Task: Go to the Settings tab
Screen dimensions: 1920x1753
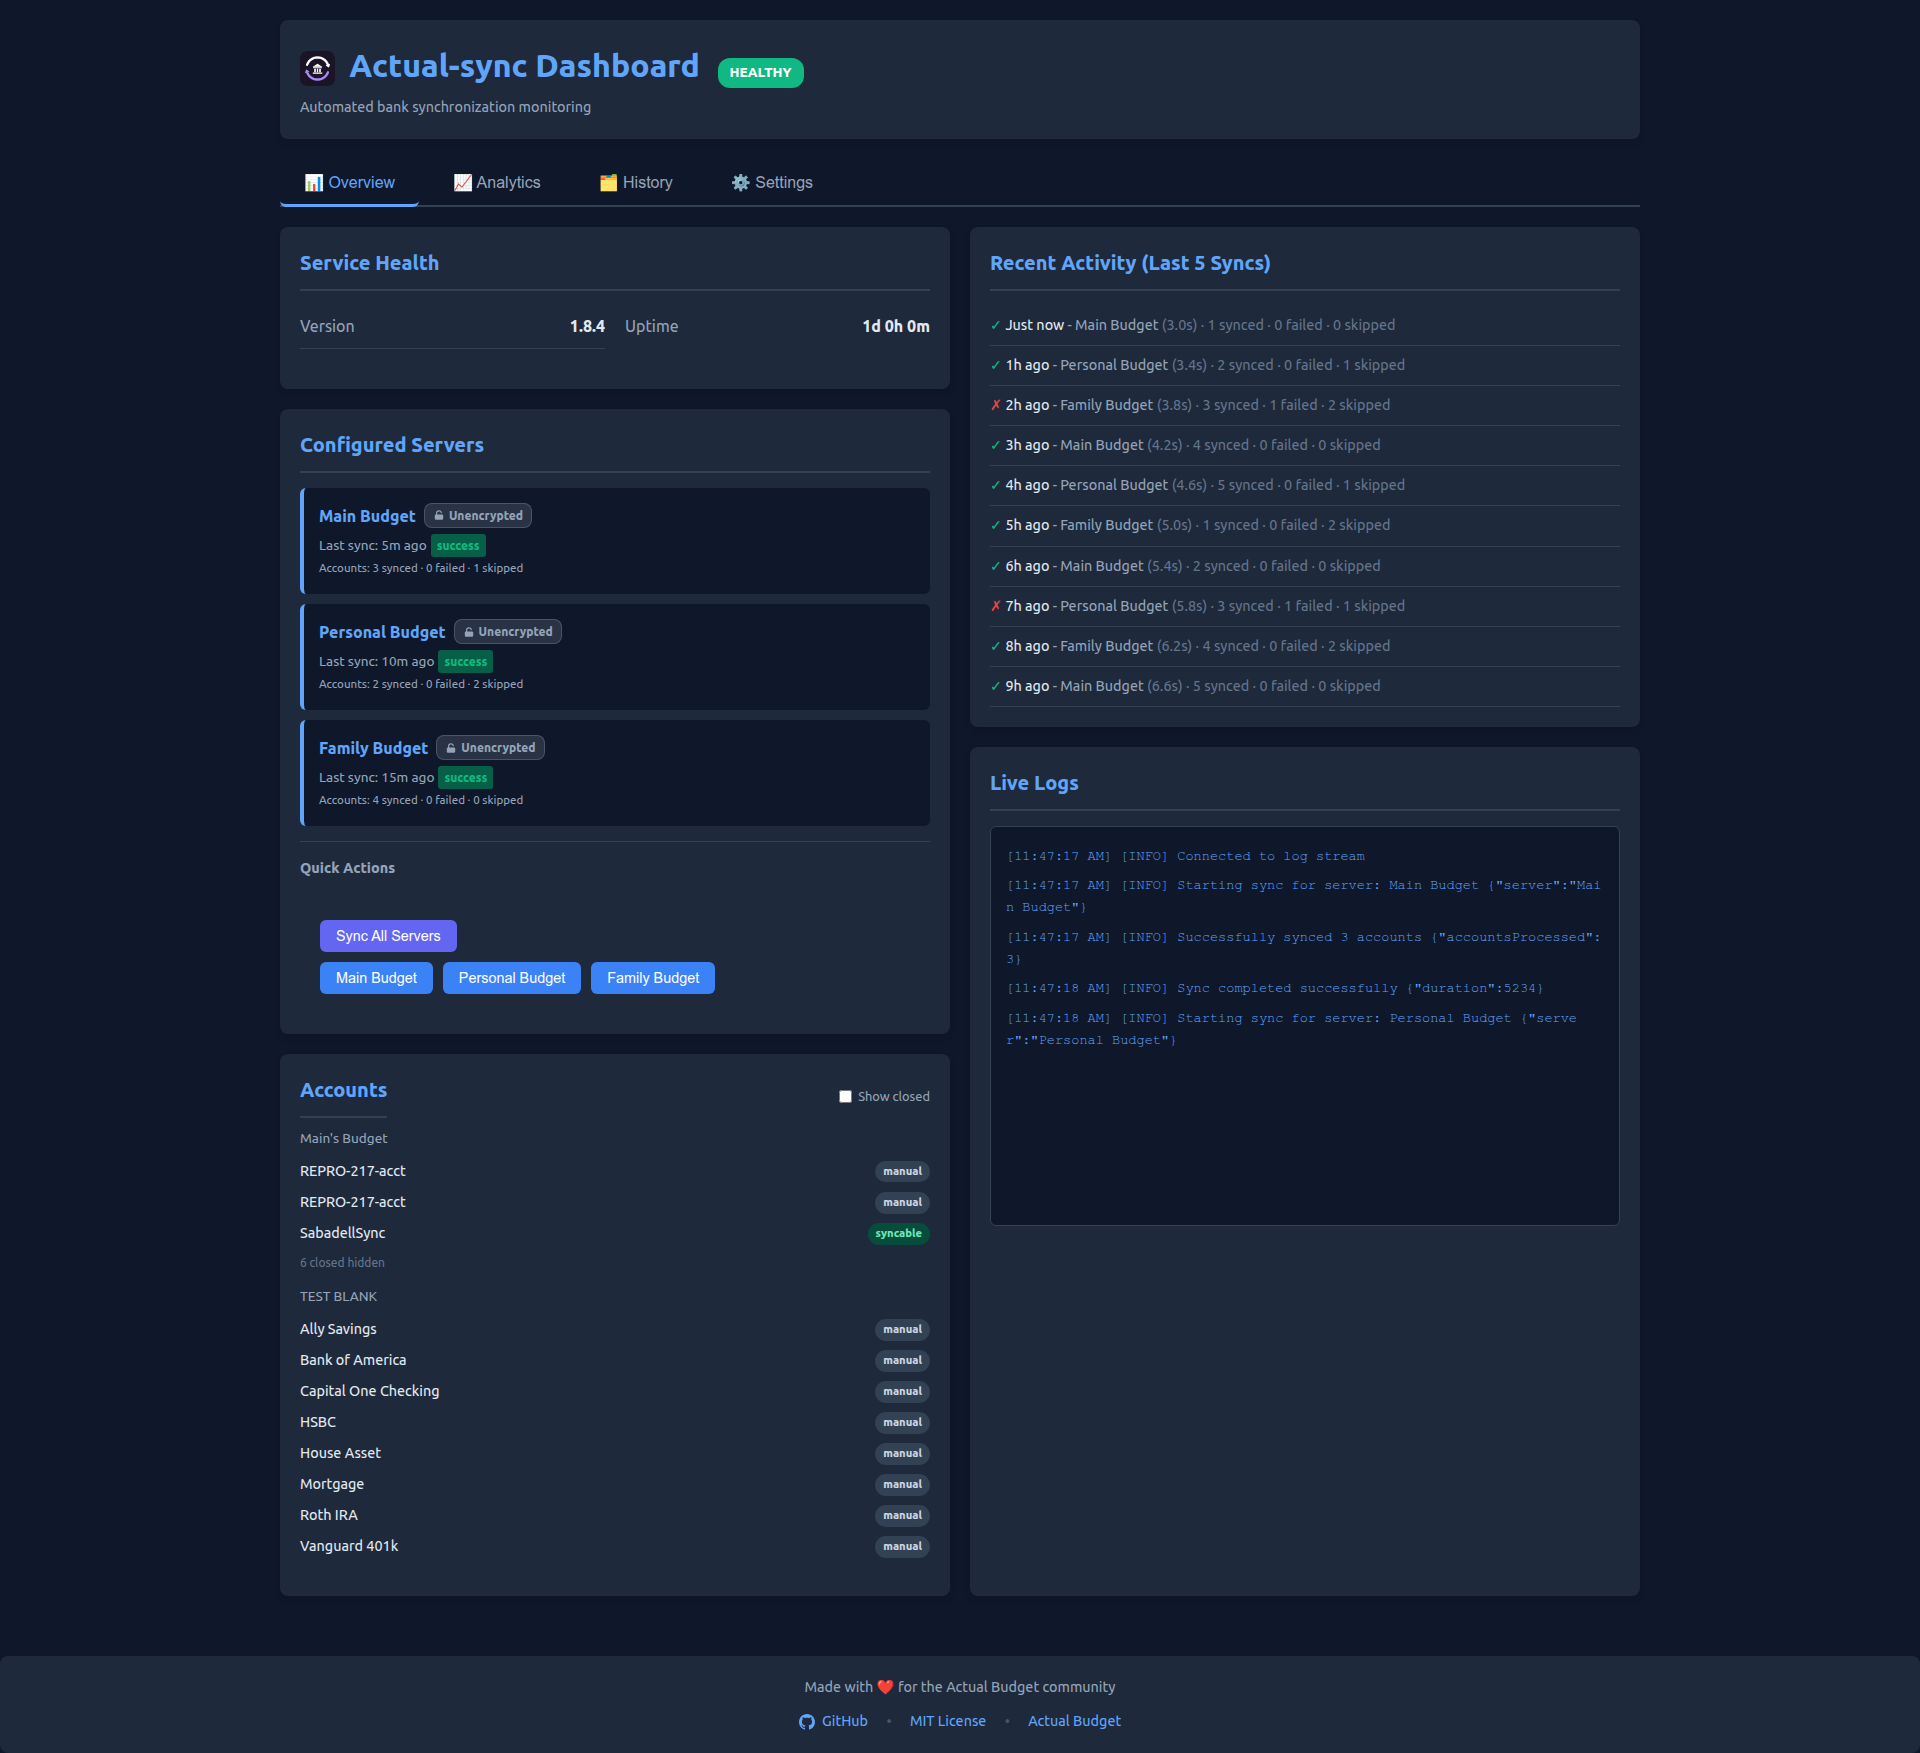Action: 772,183
